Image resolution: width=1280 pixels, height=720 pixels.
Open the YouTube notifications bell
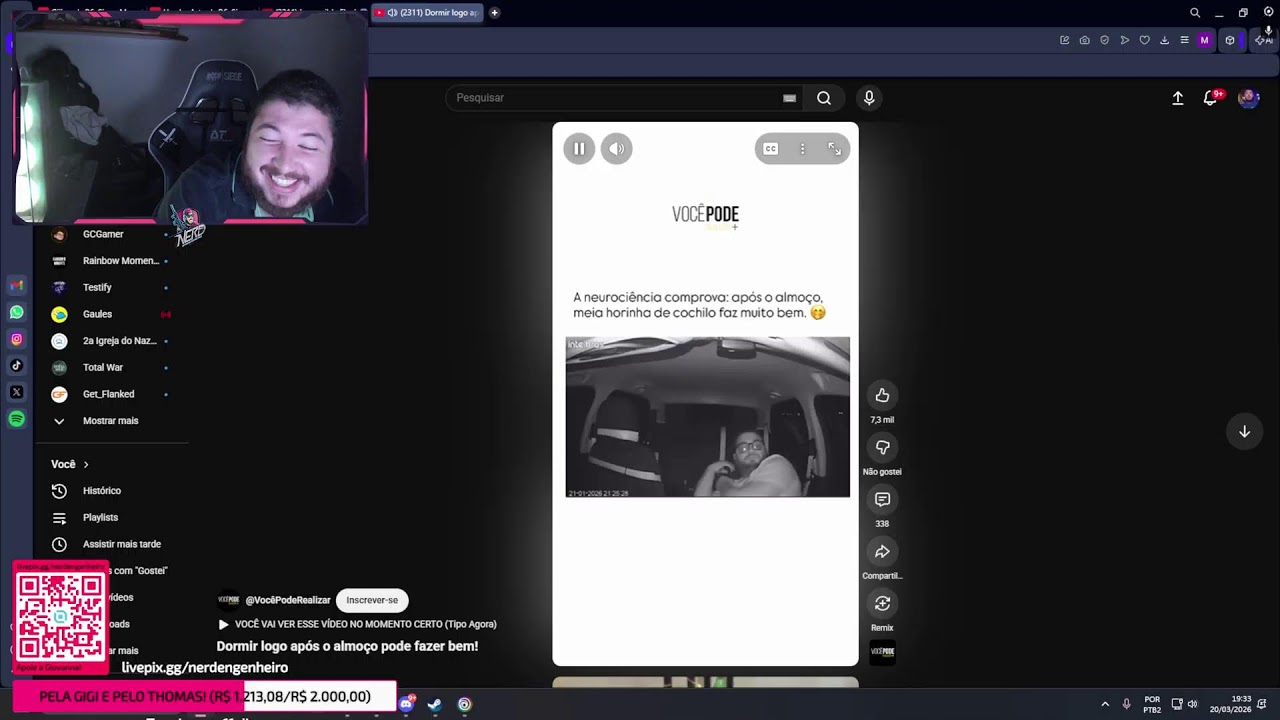pos(1211,98)
